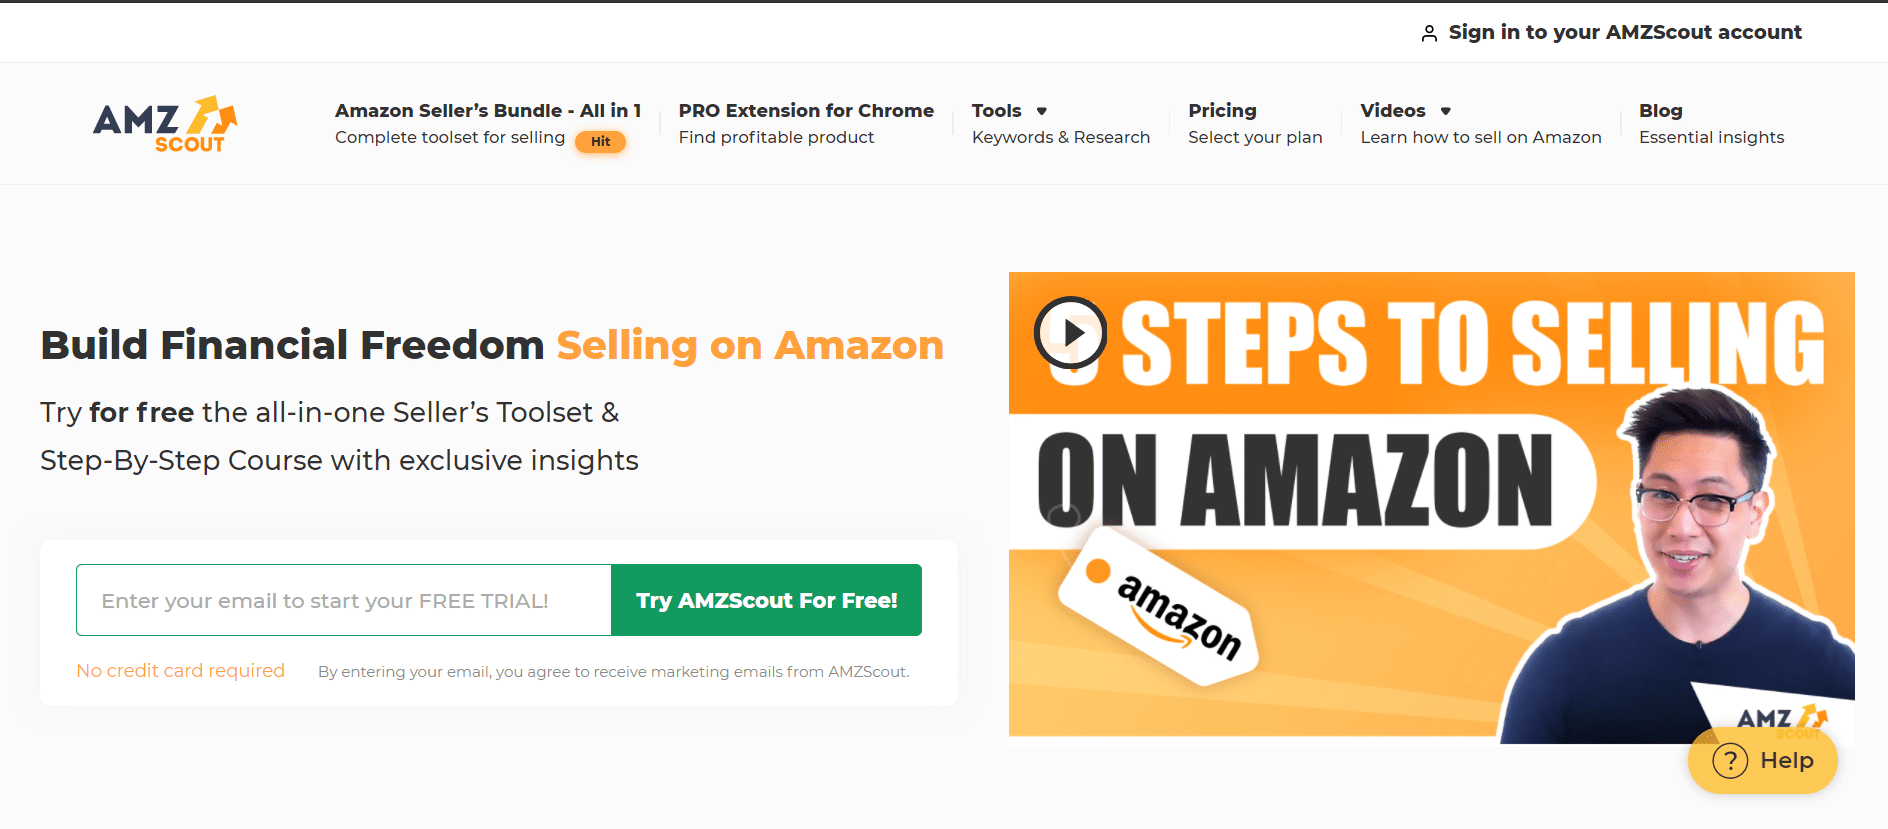Image resolution: width=1888 pixels, height=829 pixels.
Task: Click the user account icon
Action: pyautogui.click(x=1429, y=34)
